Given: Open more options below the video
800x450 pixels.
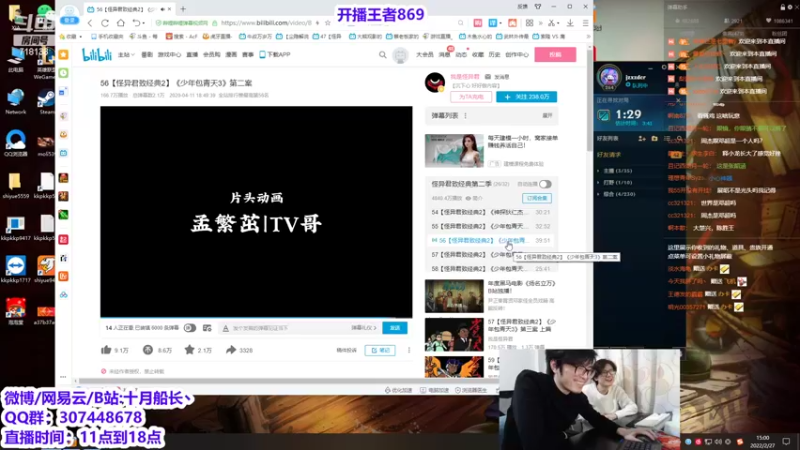Looking at the screenshot, I should click(x=409, y=350).
